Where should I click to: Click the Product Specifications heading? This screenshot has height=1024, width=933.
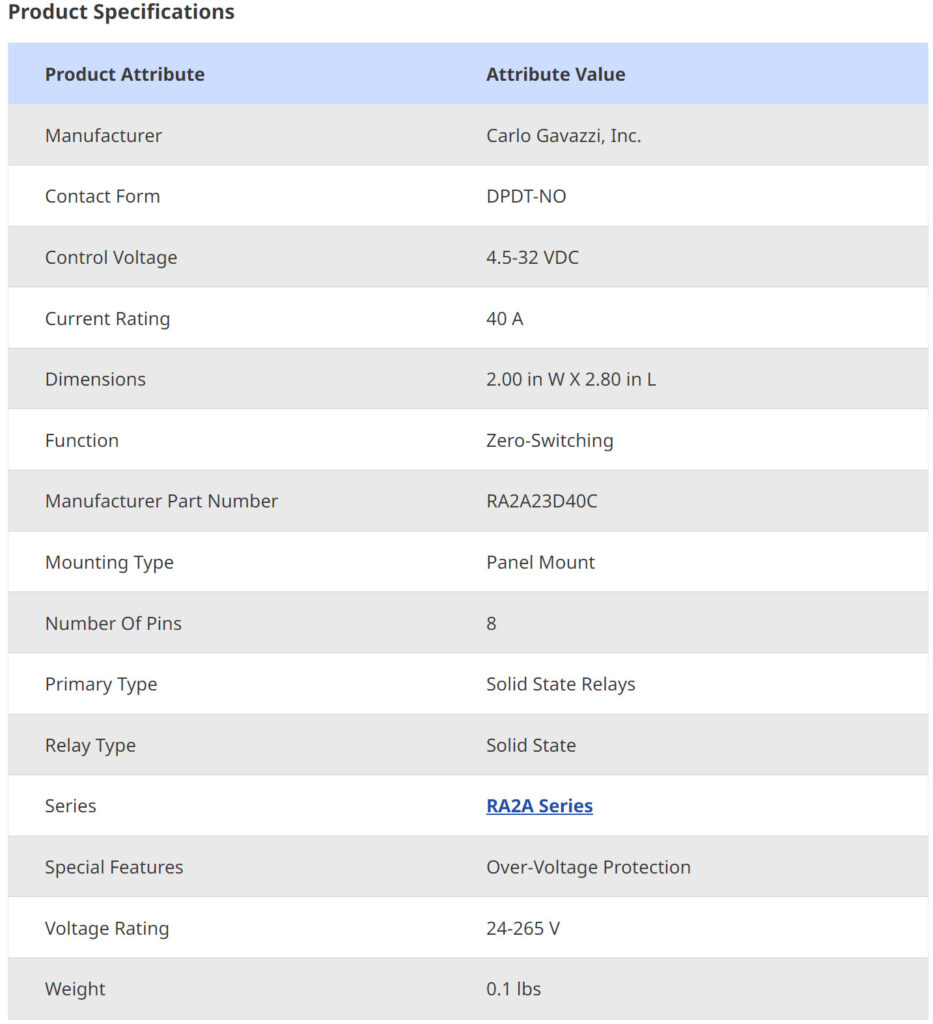[x=121, y=13]
